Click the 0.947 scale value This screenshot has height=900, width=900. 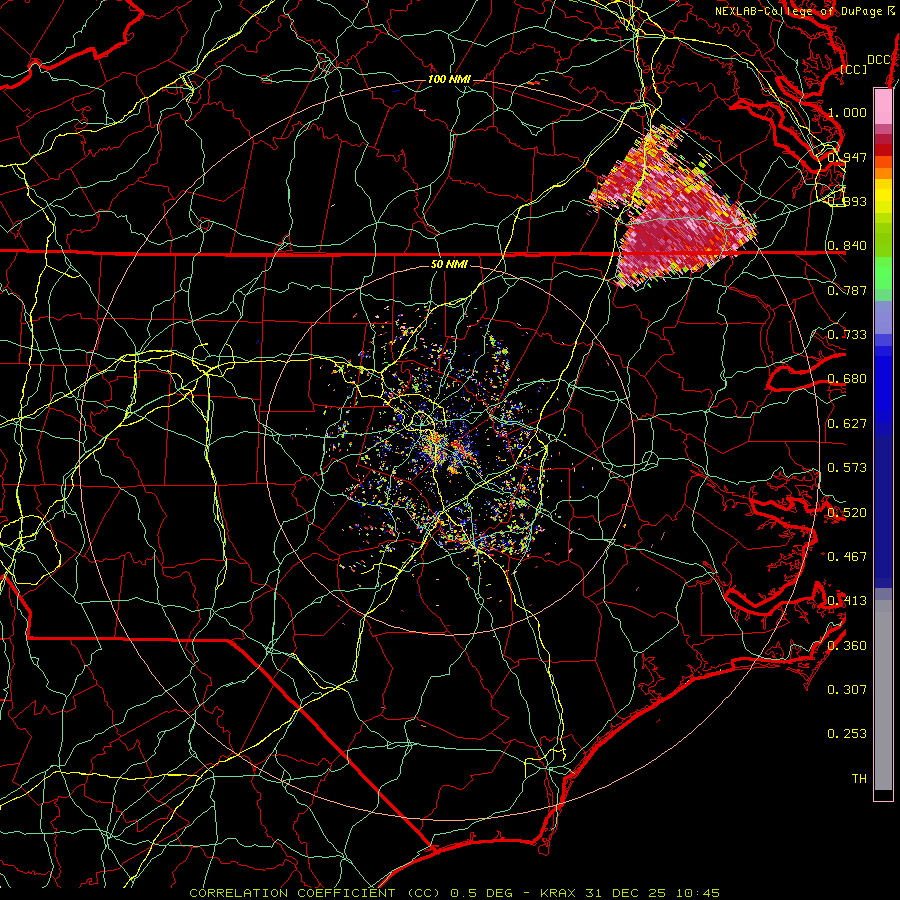(847, 157)
